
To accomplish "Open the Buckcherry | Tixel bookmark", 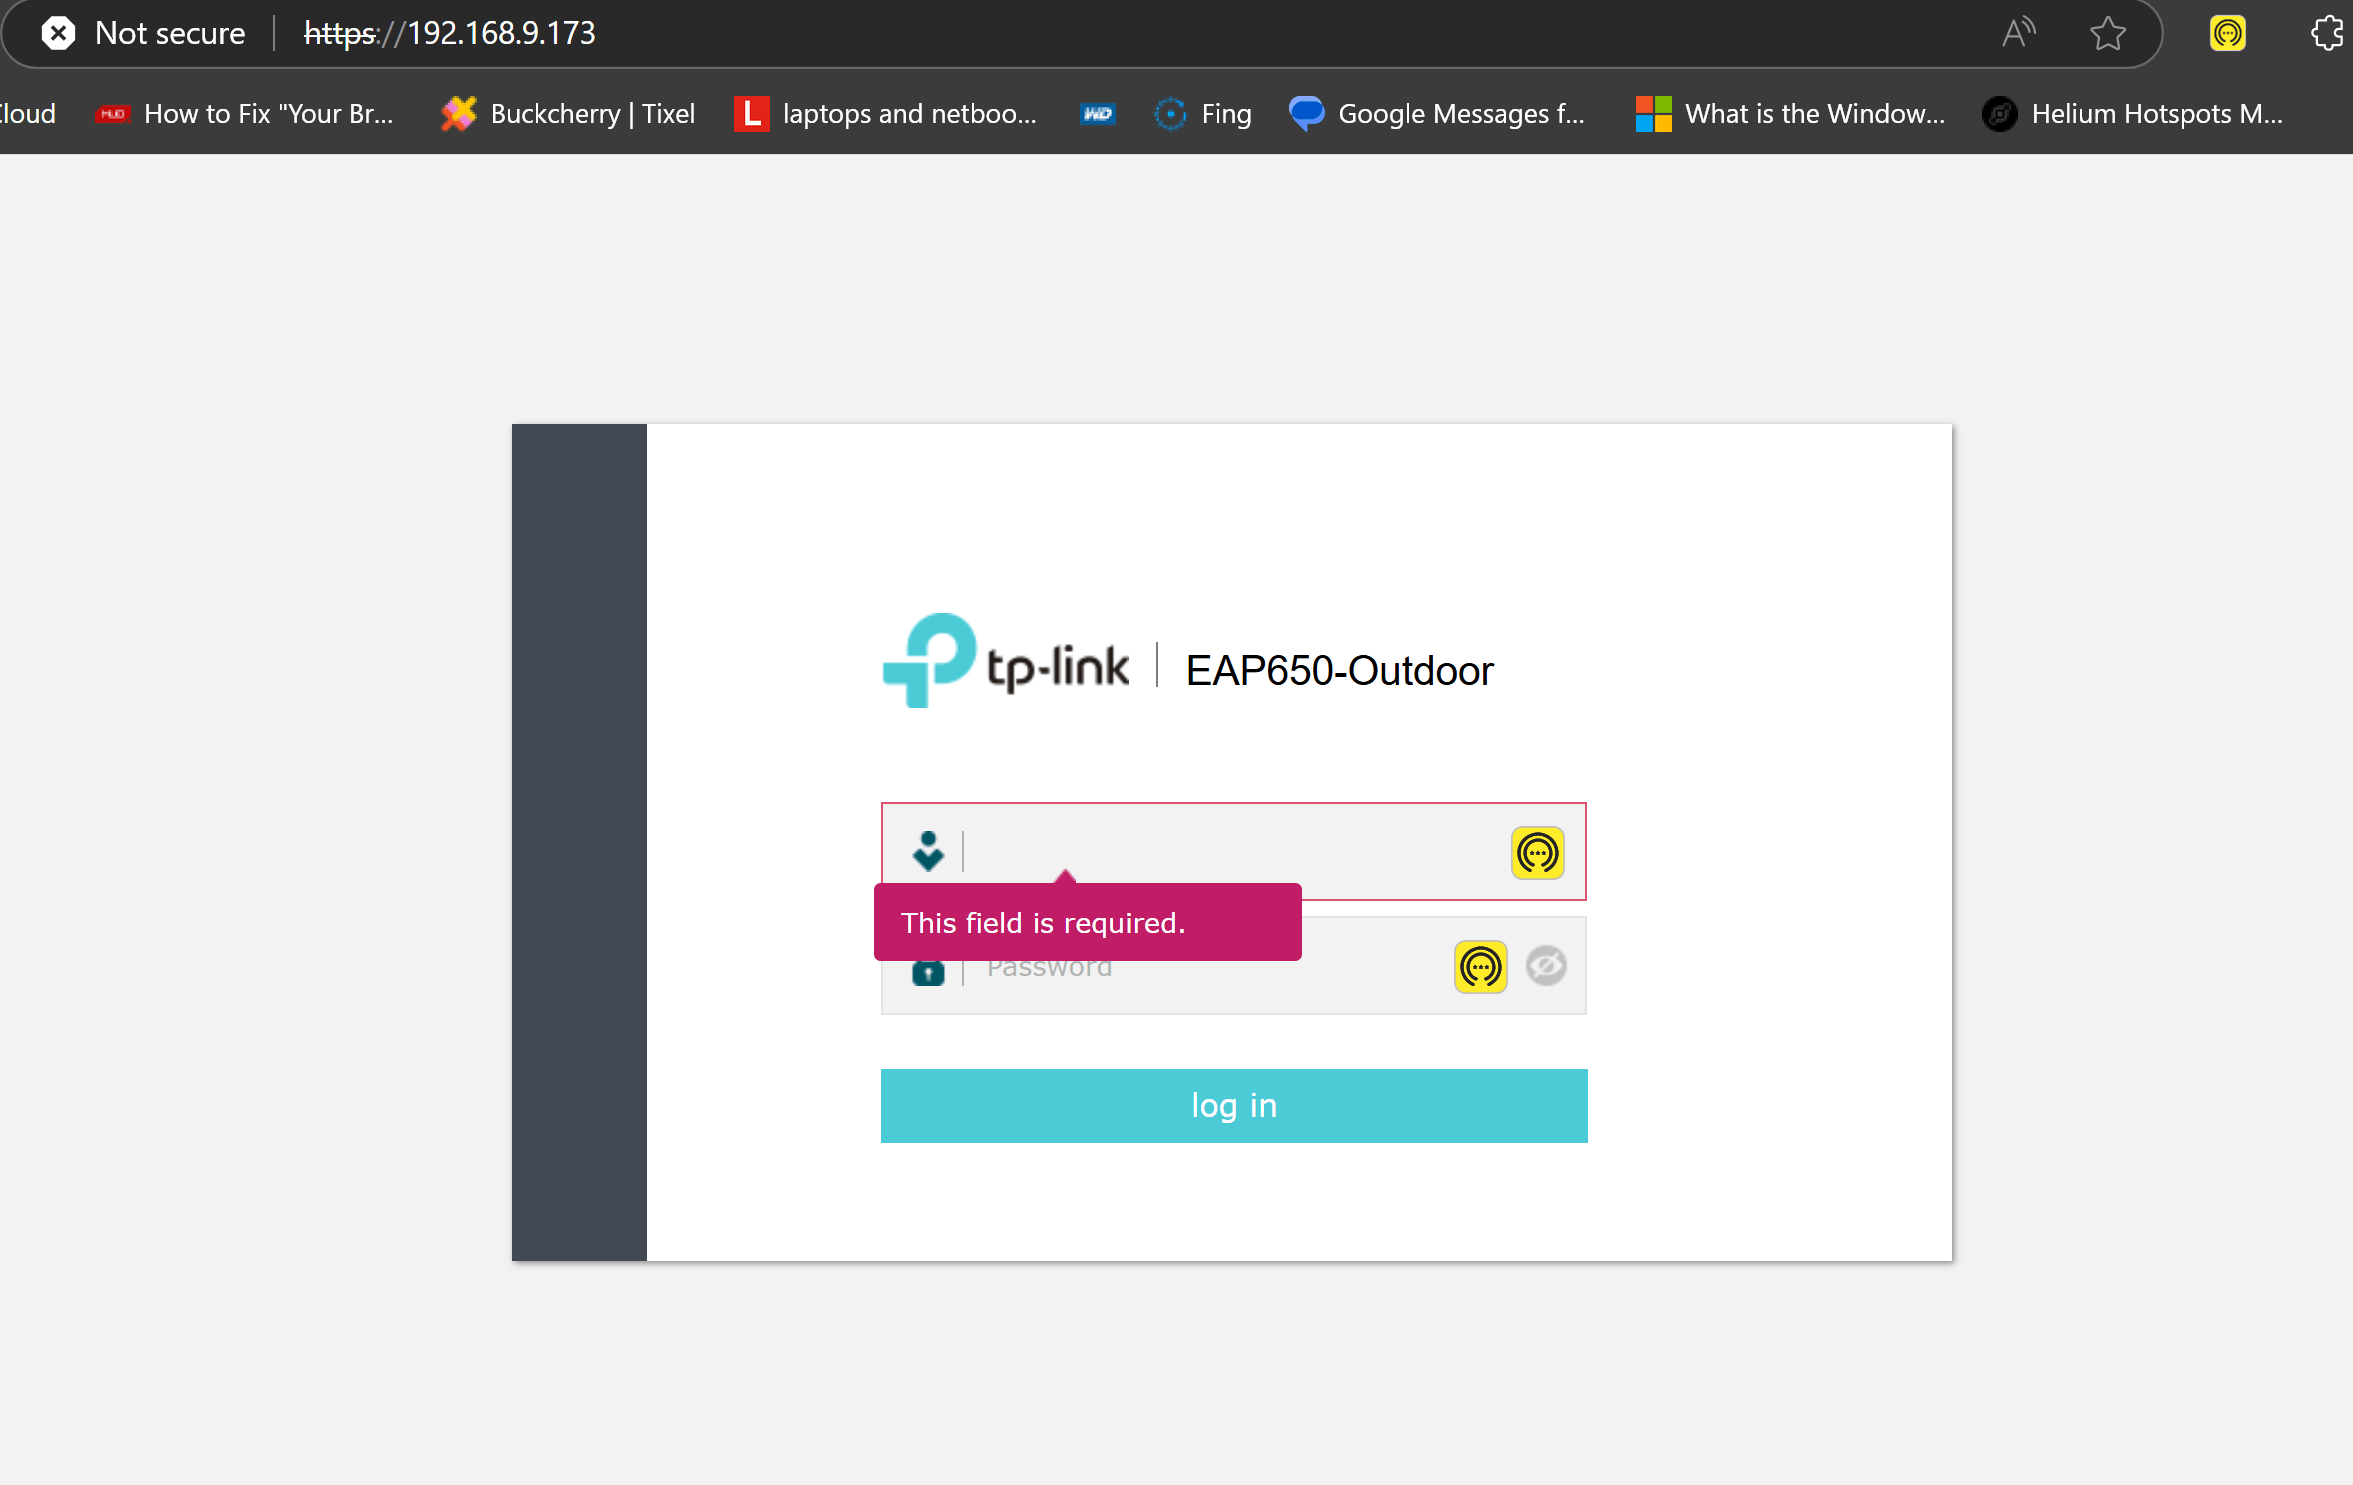I will (569, 114).
